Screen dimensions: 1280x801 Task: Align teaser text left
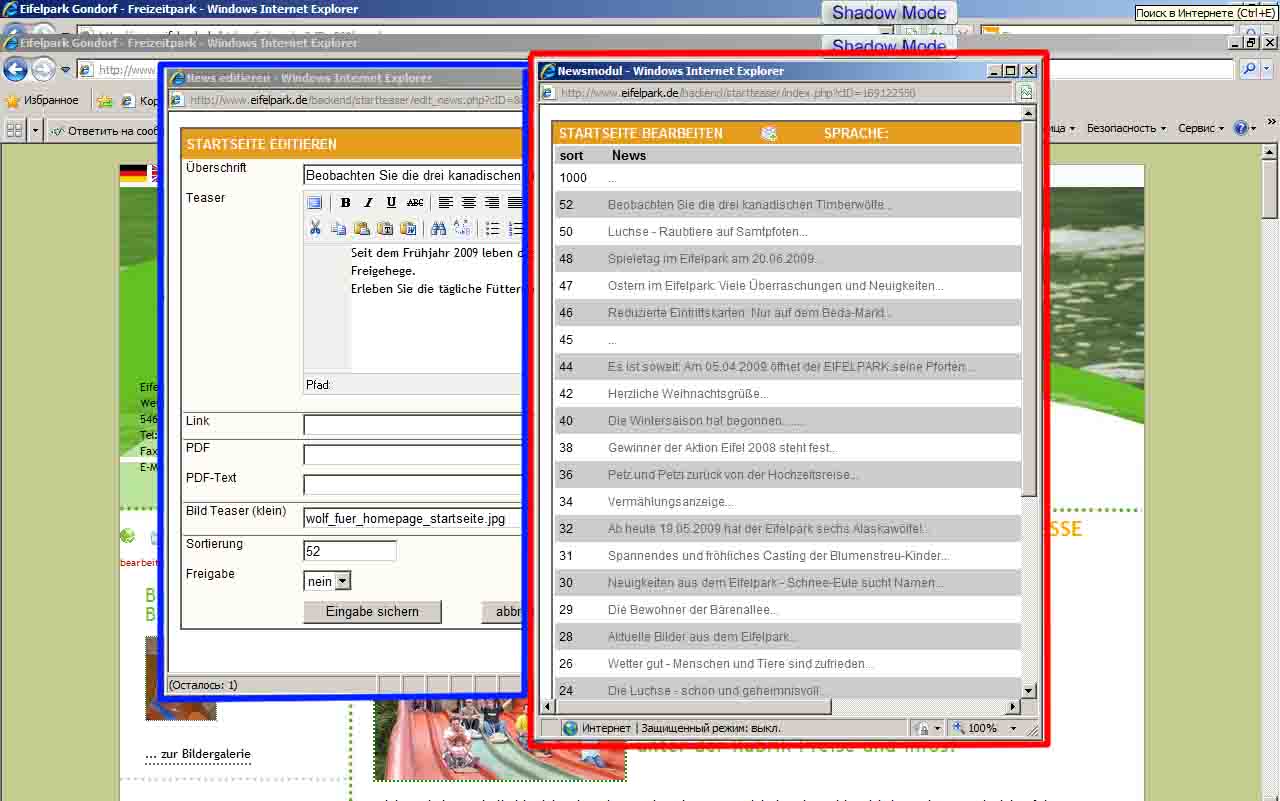[446, 202]
